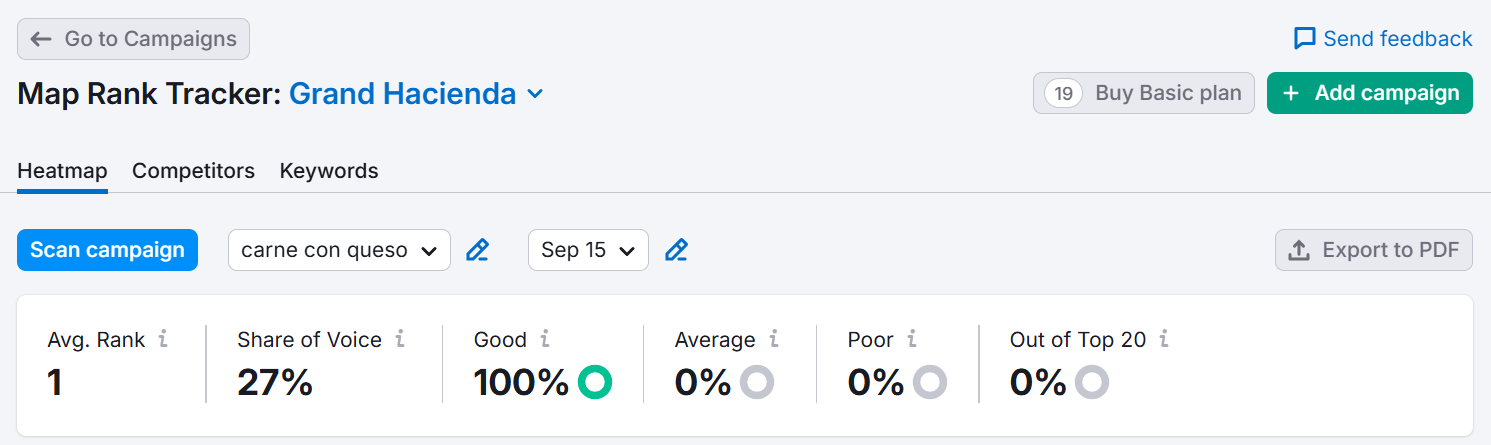Click the info icon beside Poor

[x=912, y=340]
